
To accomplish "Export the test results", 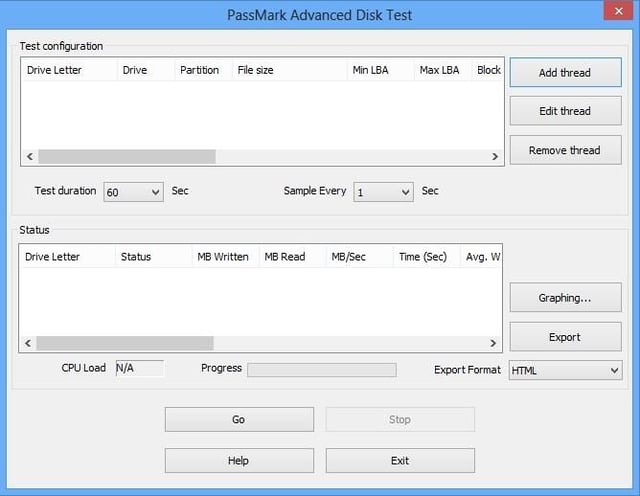I will coord(565,337).
